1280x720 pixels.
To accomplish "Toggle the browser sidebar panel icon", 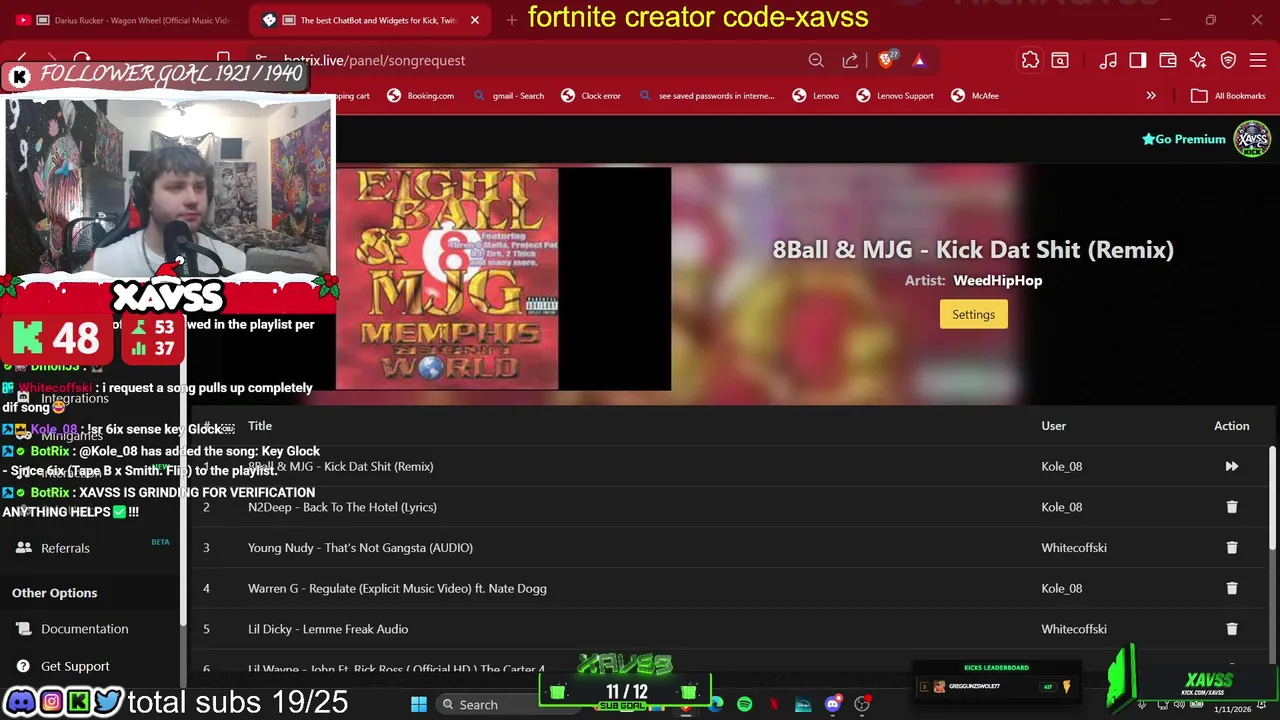I will tap(1138, 60).
